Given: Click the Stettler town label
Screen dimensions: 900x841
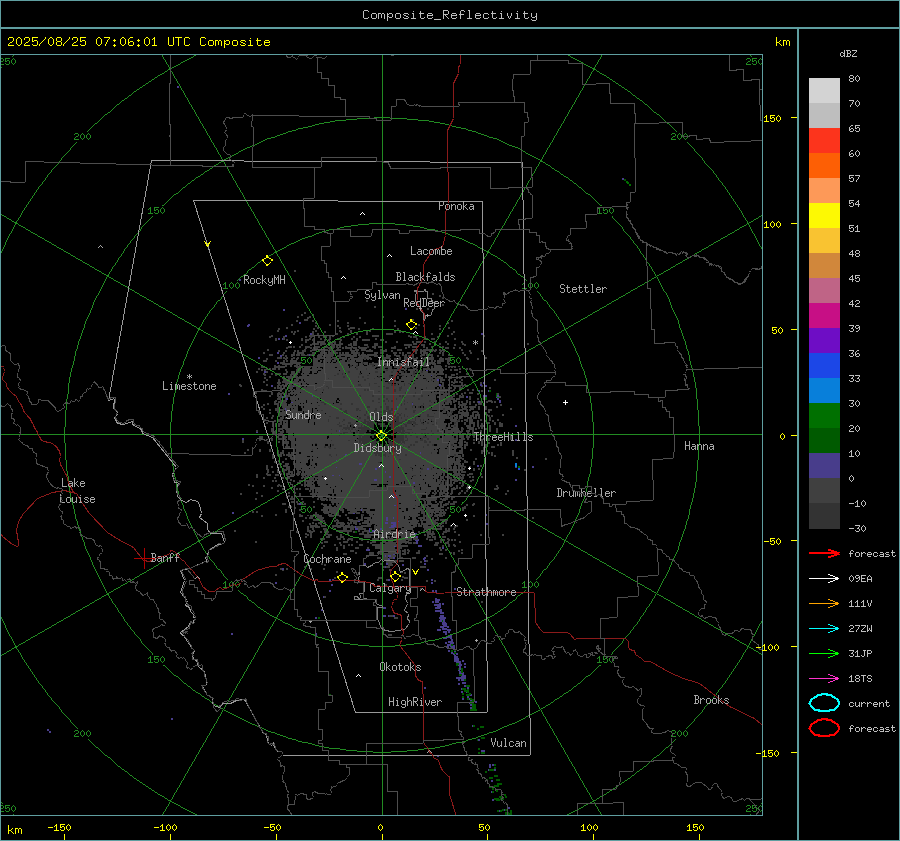Looking at the screenshot, I should click(x=583, y=289).
